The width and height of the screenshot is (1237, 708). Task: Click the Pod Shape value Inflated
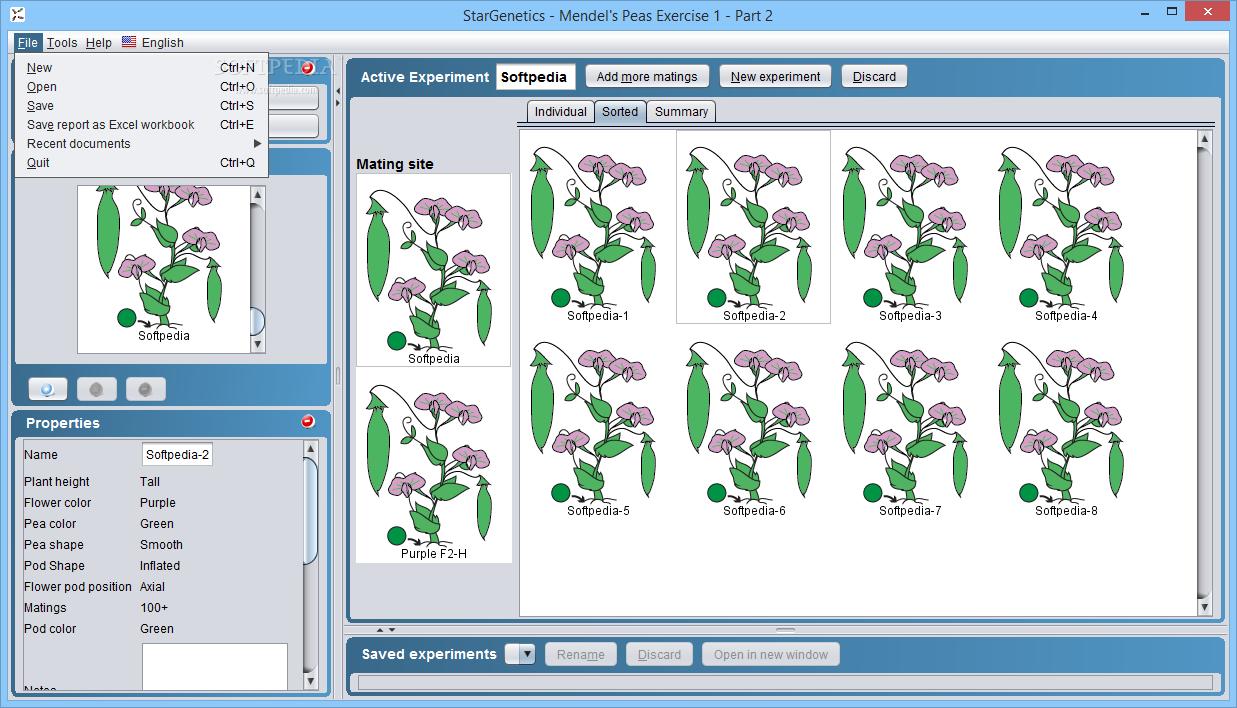160,566
